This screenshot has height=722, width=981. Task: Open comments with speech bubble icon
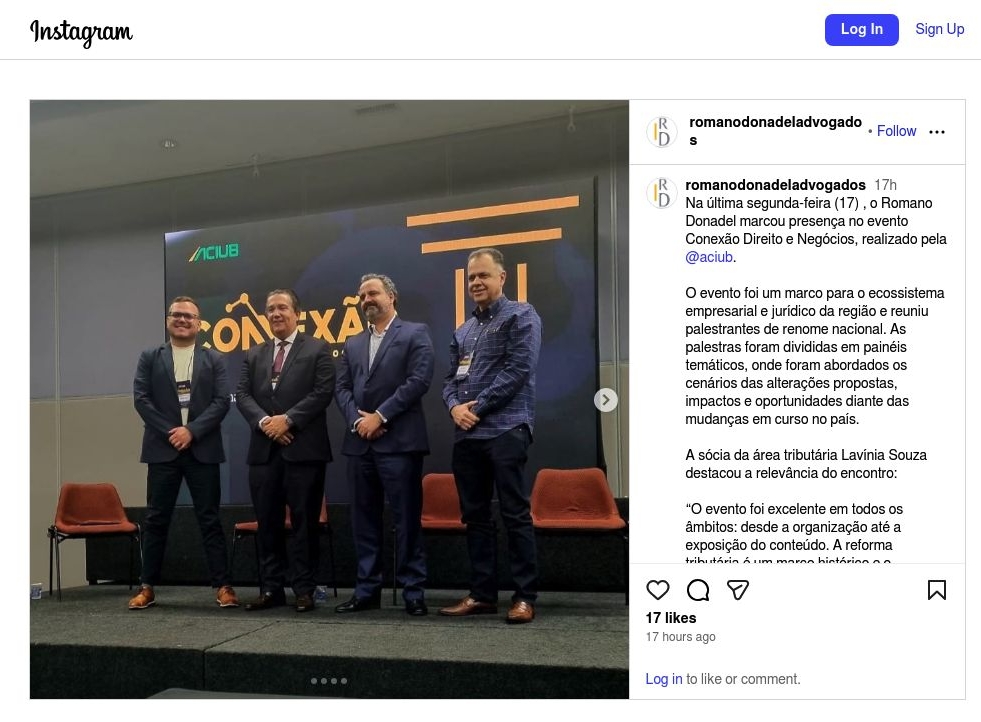(698, 590)
